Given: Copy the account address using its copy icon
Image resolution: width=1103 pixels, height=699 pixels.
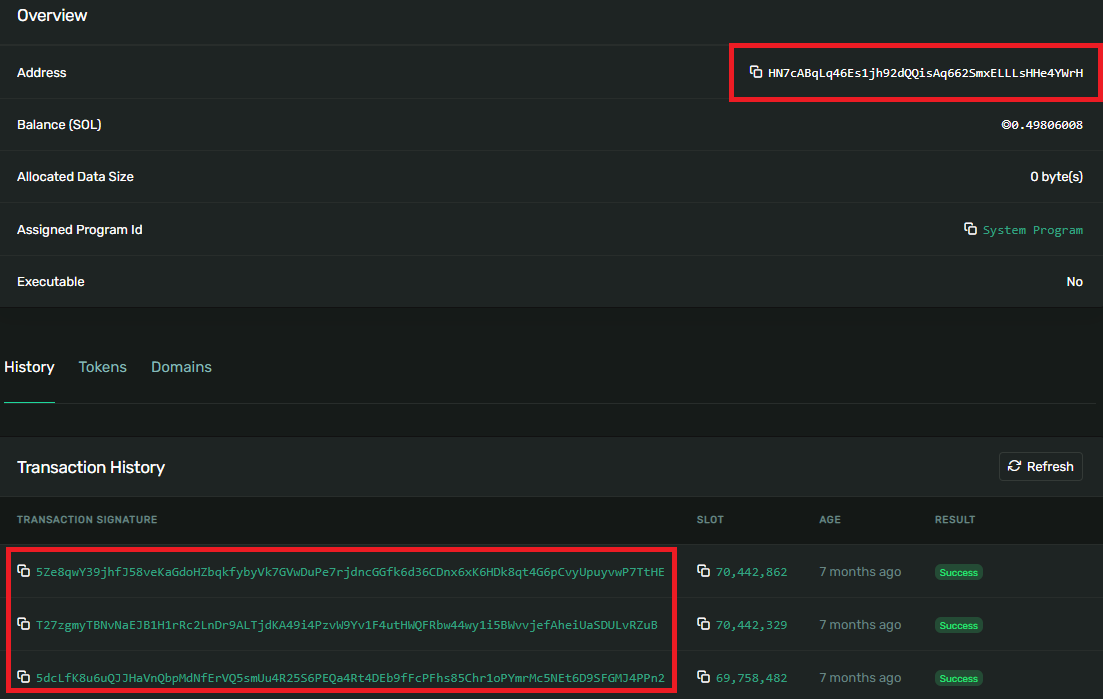Looking at the screenshot, I should point(756,72).
